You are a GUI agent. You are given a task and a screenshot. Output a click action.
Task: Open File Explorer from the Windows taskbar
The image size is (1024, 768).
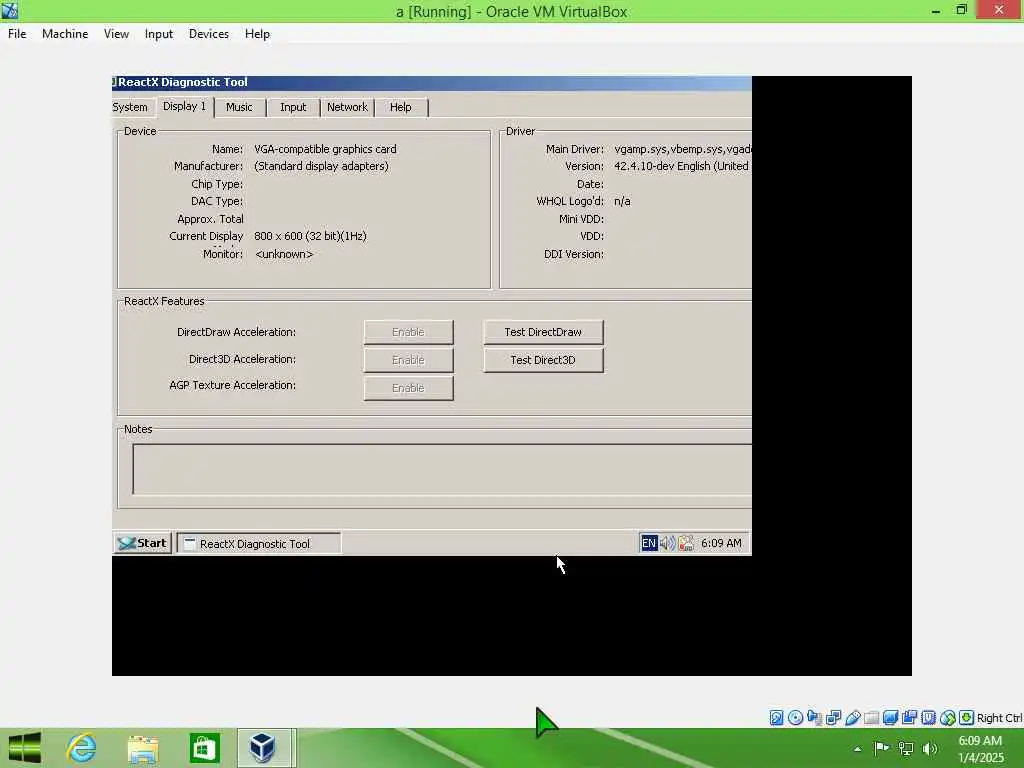pyautogui.click(x=143, y=748)
